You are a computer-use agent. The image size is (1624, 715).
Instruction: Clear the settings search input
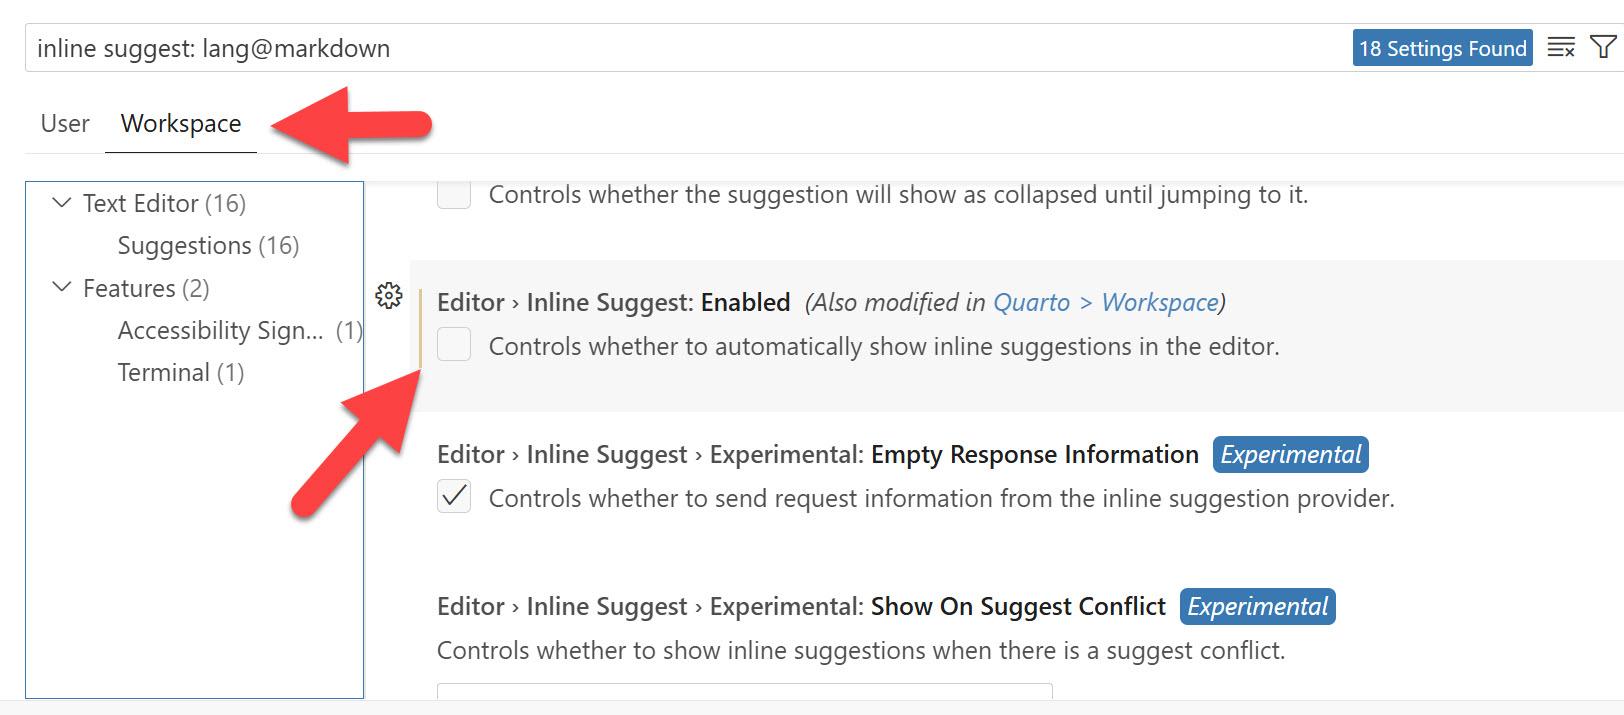(1560, 48)
